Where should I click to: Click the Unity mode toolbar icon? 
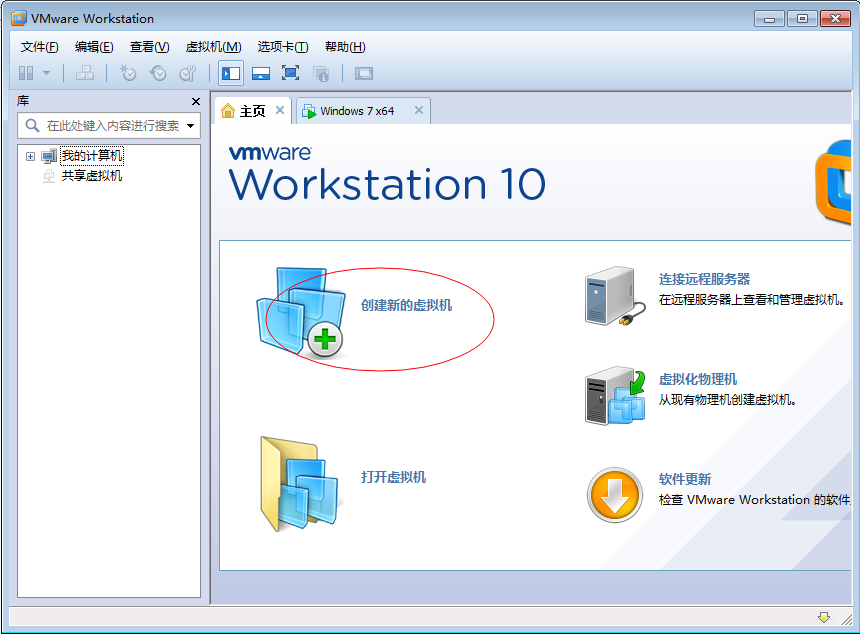[321, 73]
